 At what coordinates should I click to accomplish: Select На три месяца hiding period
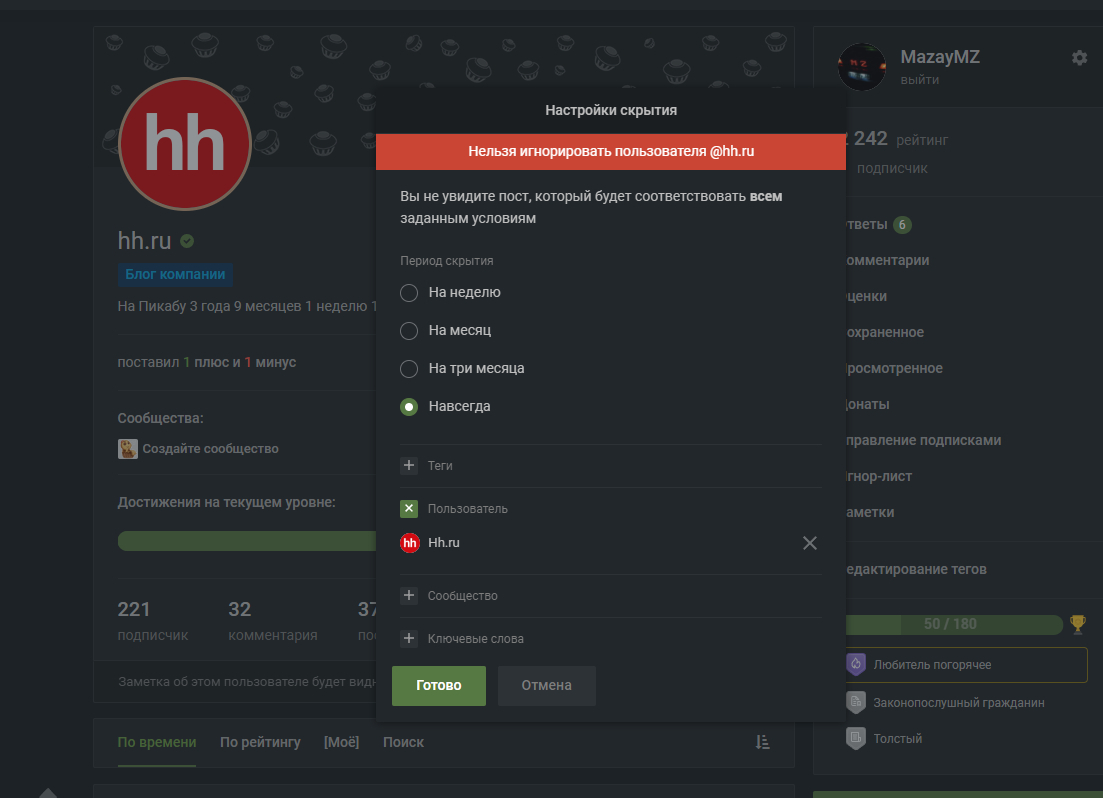click(x=409, y=368)
